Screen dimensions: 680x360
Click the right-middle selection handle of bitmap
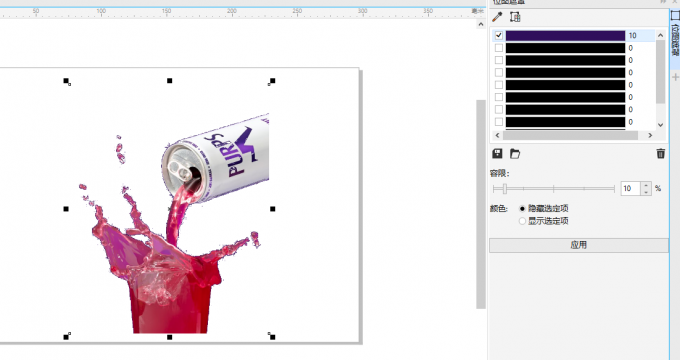tap(272, 209)
